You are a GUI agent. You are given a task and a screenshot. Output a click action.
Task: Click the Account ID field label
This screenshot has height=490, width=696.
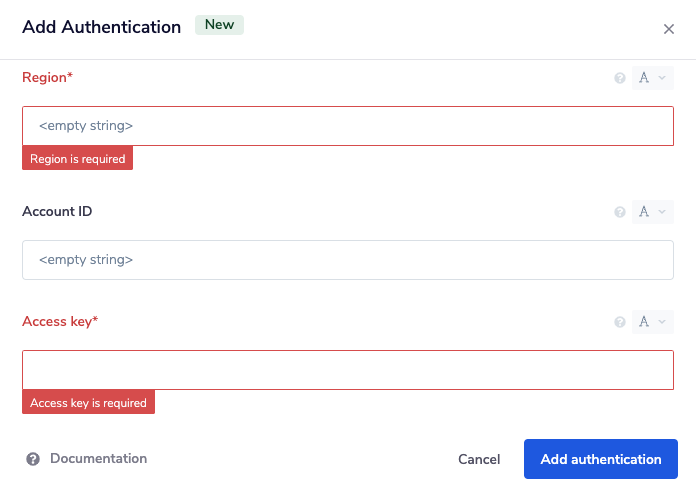(x=57, y=211)
